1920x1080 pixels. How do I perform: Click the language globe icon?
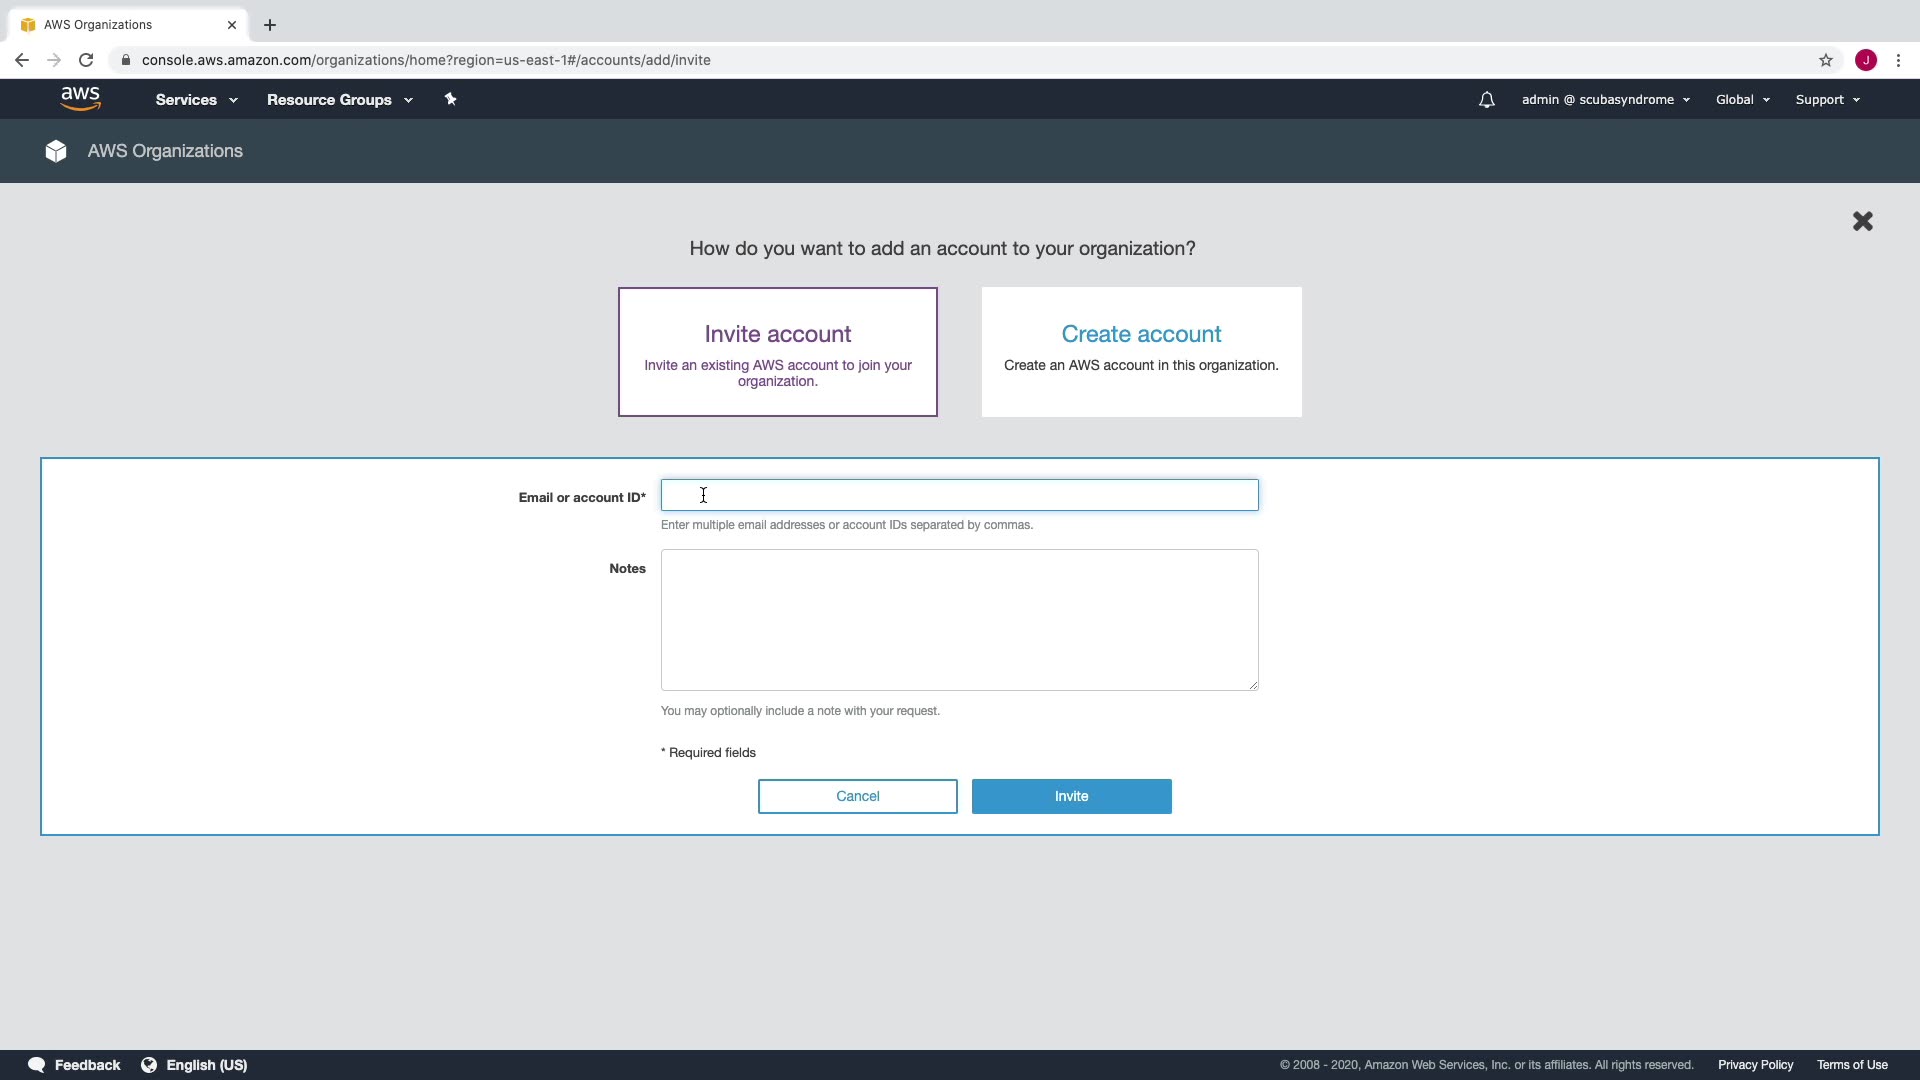coord(149,1065)
